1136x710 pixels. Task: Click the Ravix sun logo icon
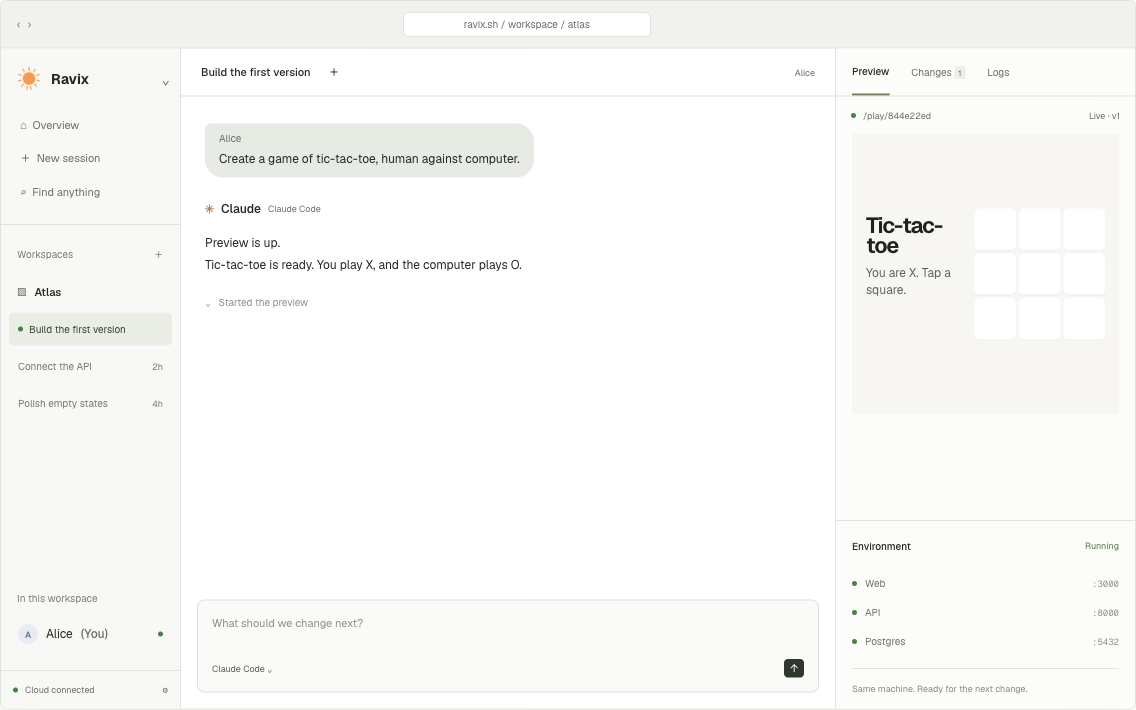coord(29,78)
